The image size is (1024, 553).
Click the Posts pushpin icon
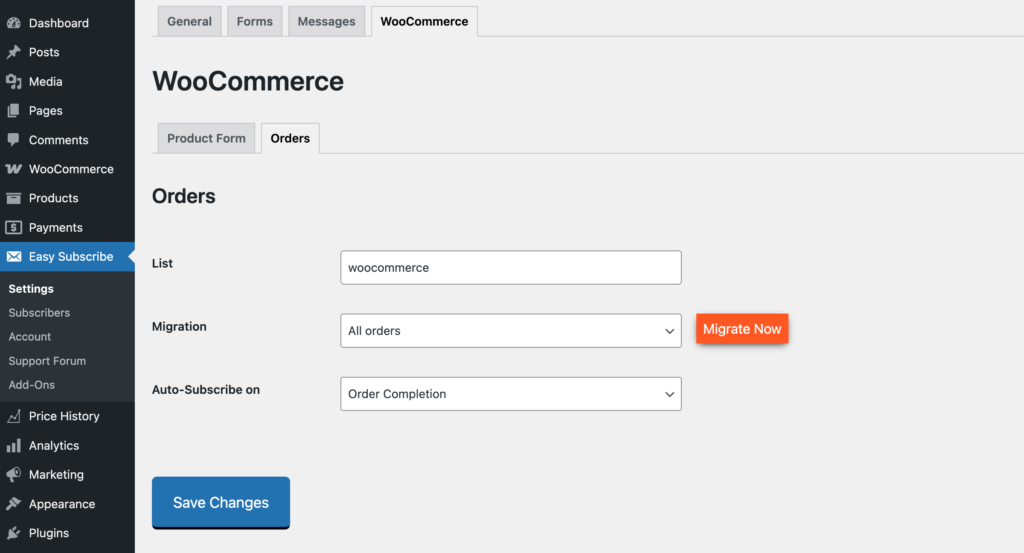coord(14,52)
